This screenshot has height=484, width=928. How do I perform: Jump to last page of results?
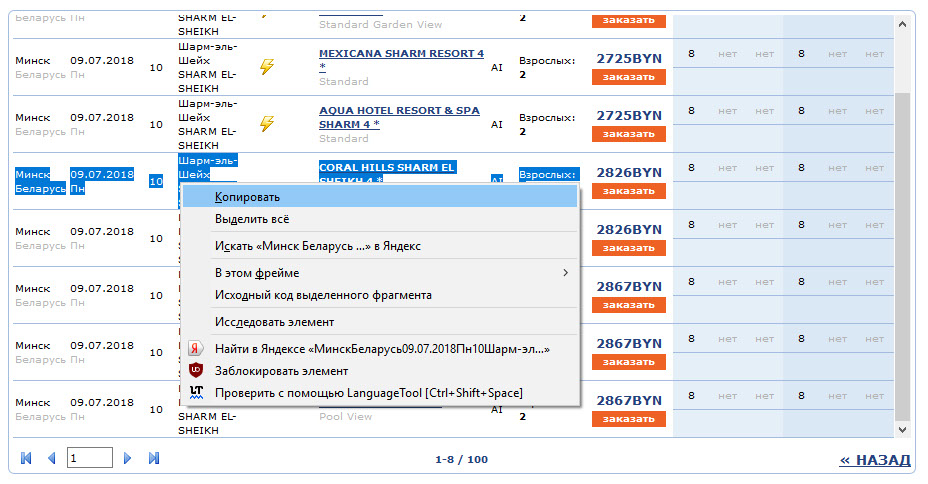pyautogui.click(x=154, y=458)
